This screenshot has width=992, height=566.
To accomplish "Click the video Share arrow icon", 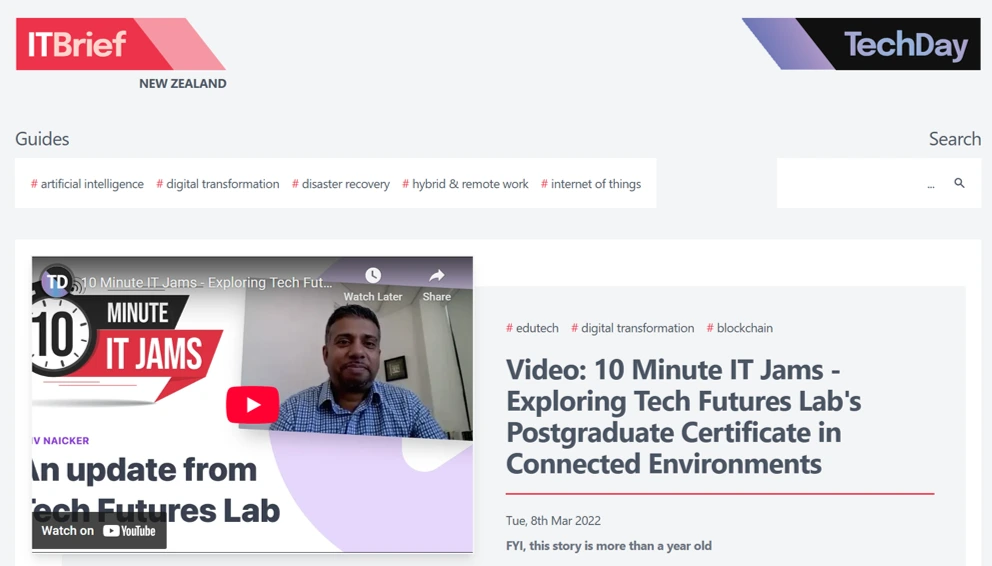I will coord(436,276).
